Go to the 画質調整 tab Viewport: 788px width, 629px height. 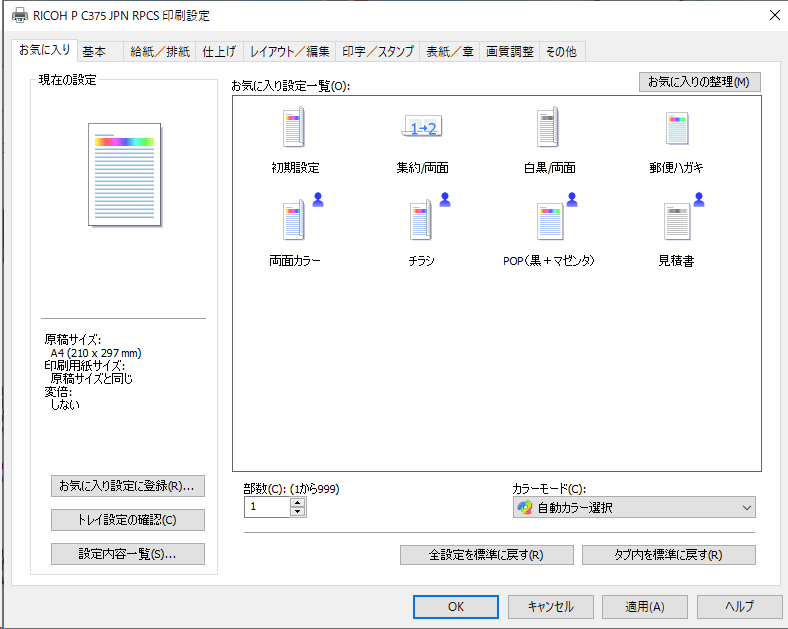(509, 51)
